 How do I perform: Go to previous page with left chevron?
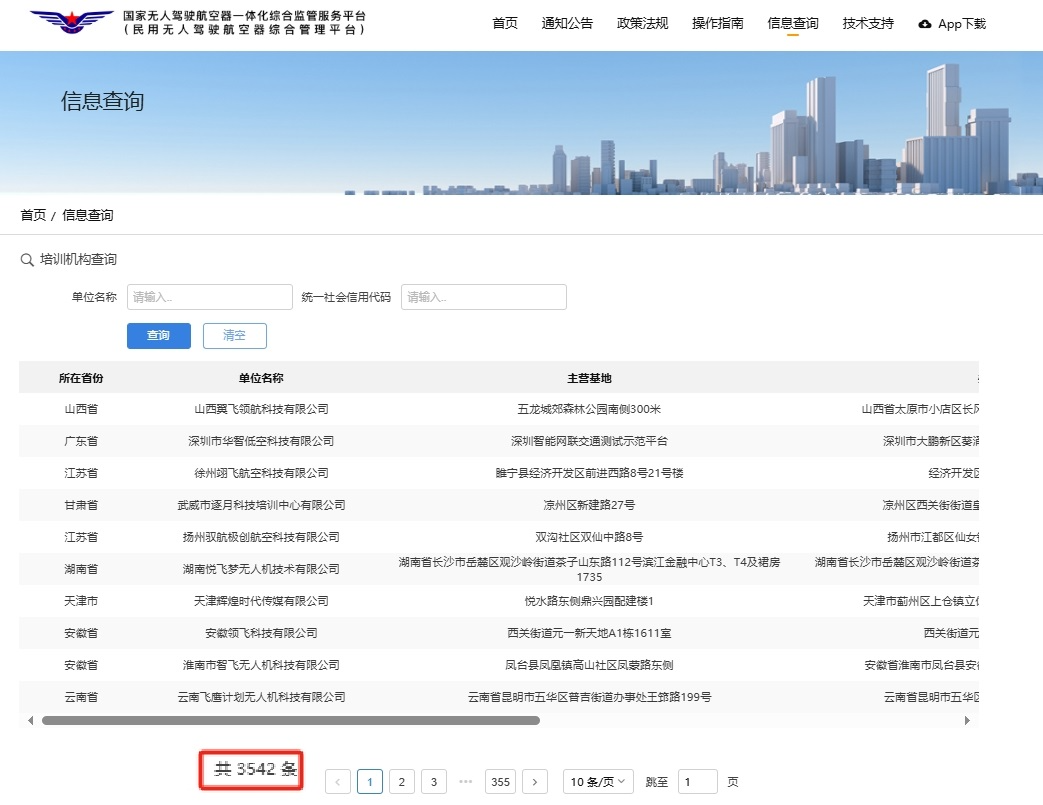[338, 782]
